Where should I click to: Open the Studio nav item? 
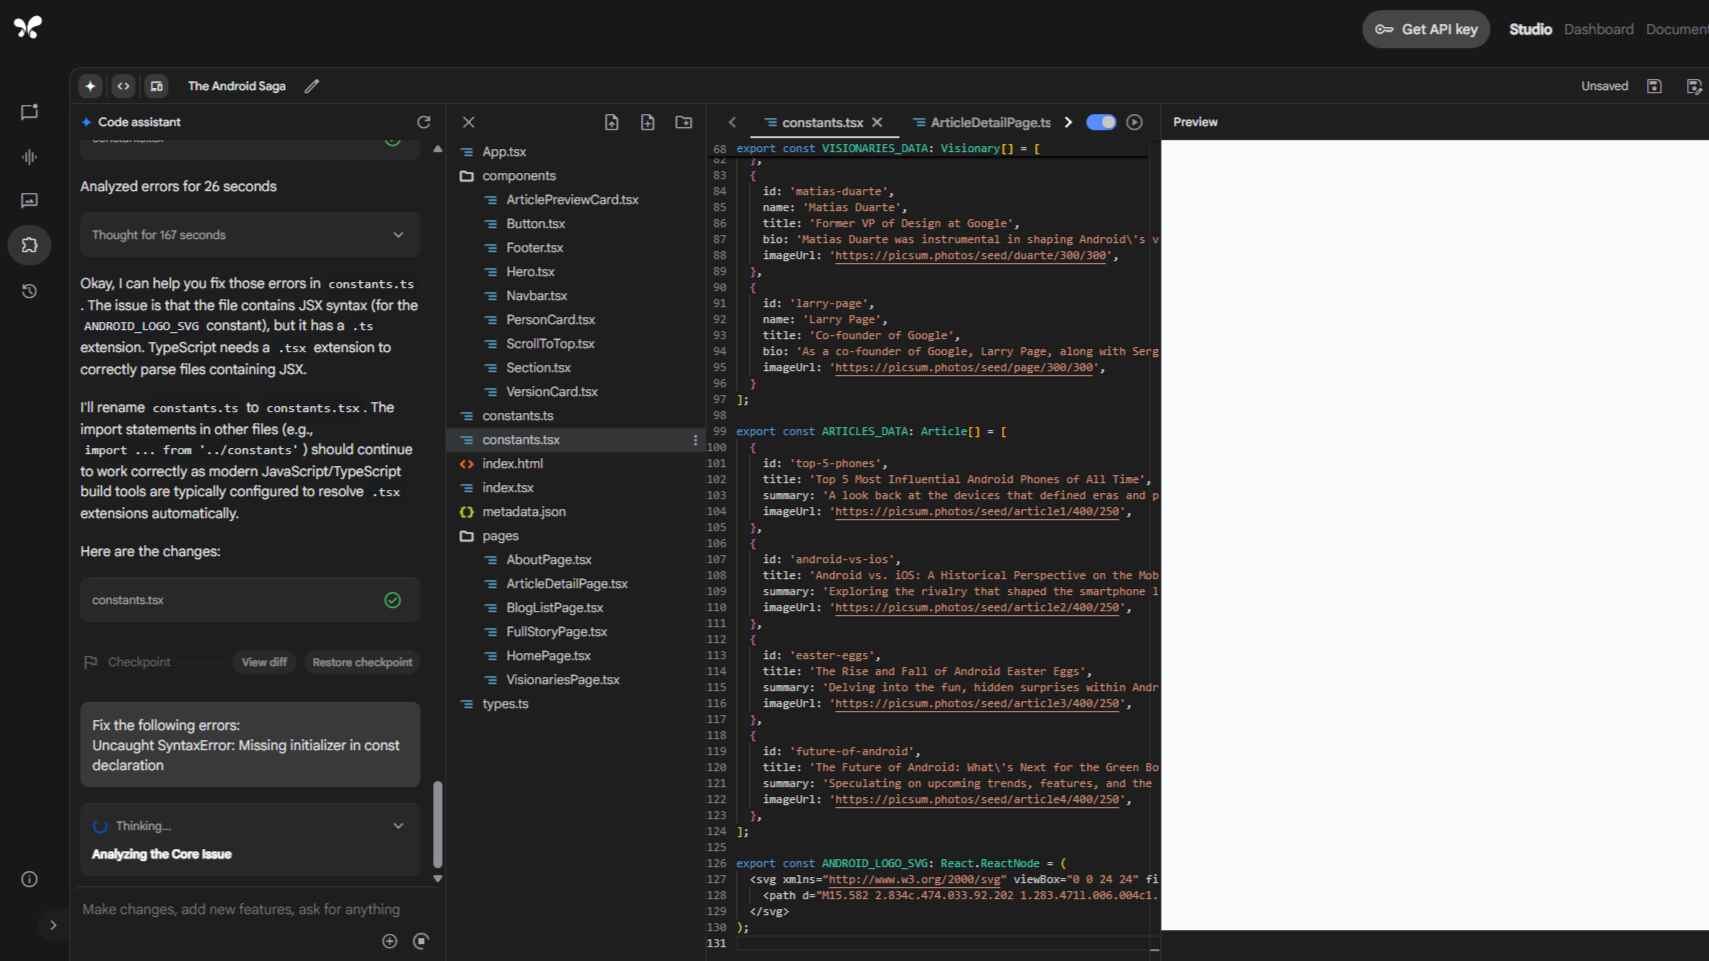[1530, 29]
